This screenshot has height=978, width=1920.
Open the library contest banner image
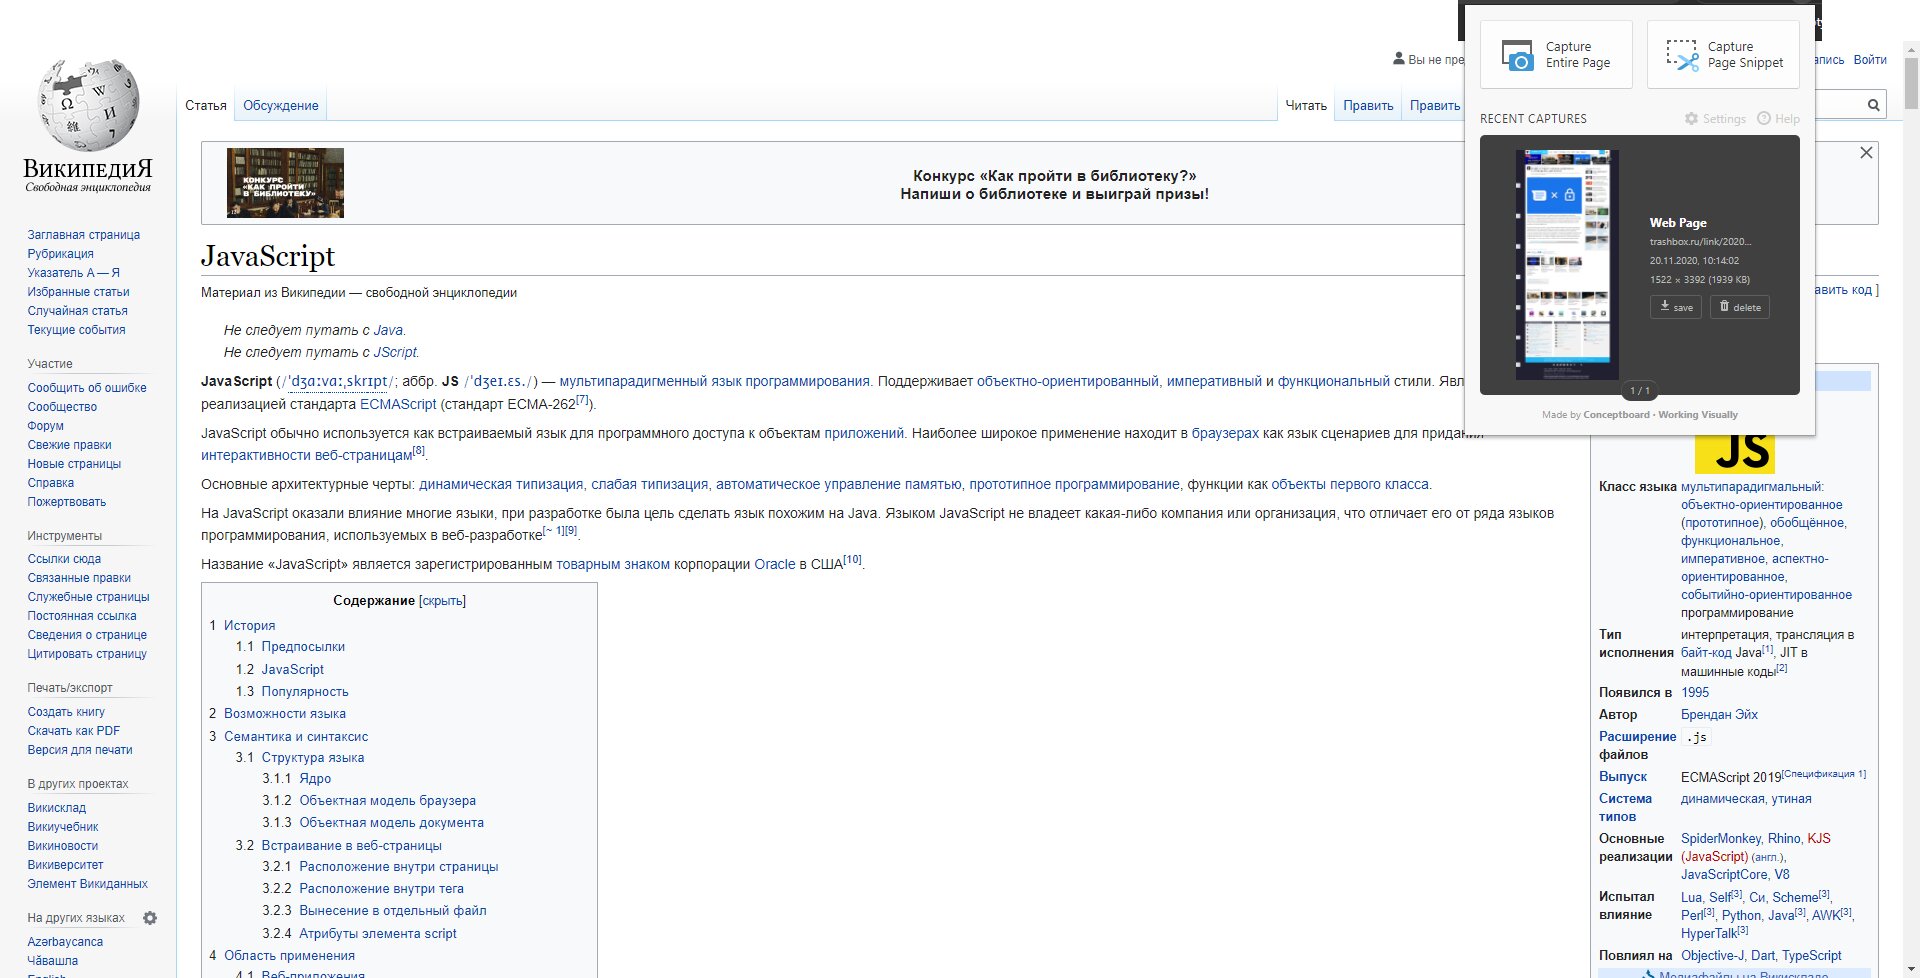point(285,183)
